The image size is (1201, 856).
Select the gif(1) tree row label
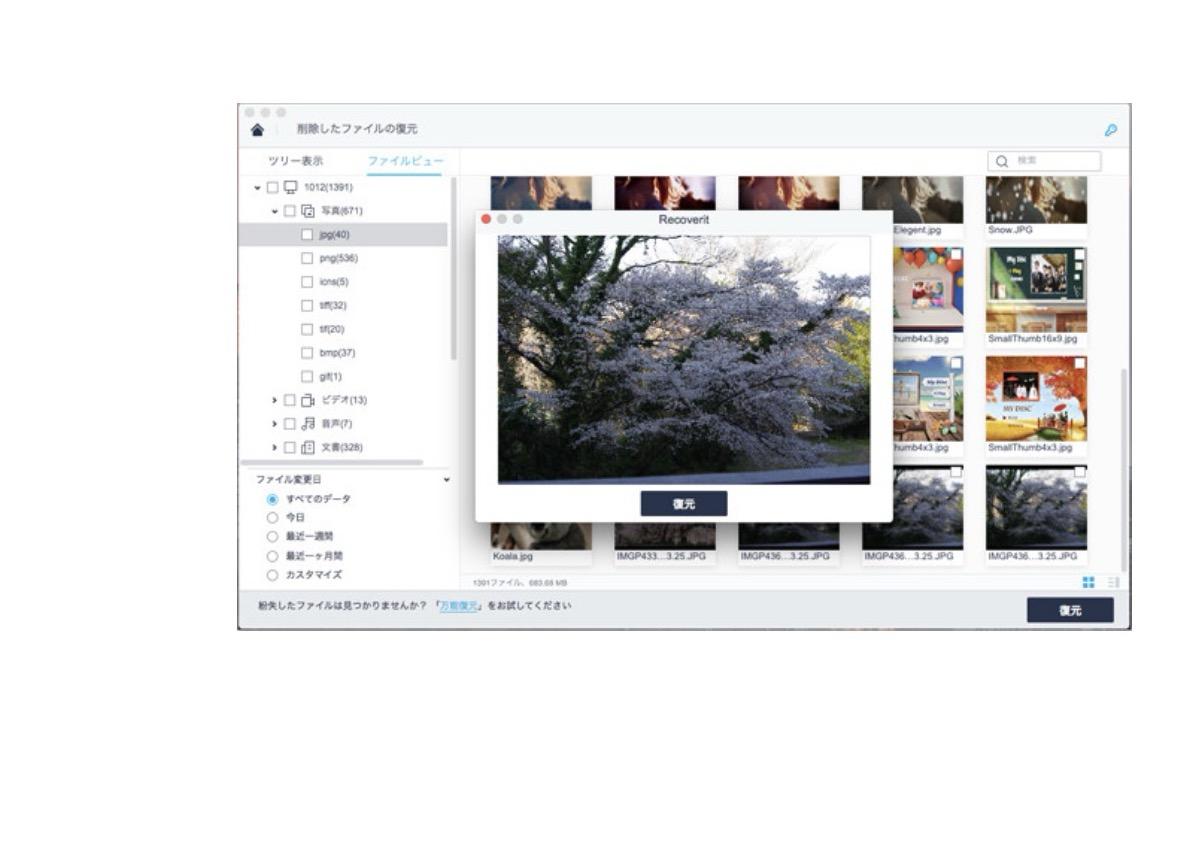point(330,376)
